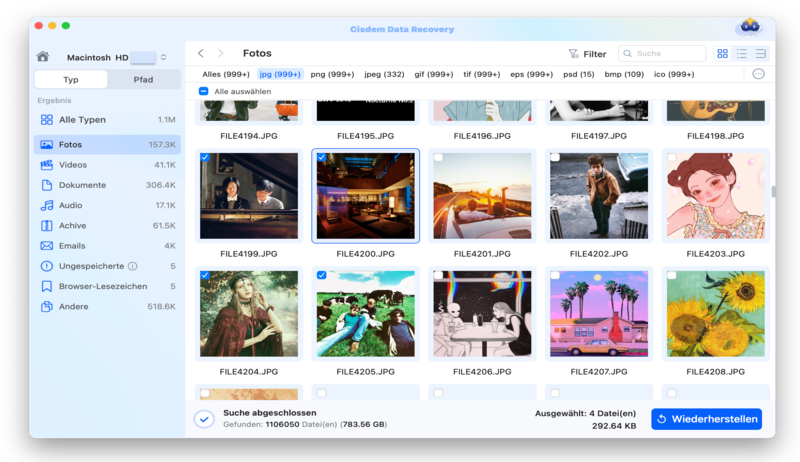The width and height of the screenshot is (800, 462).
Task: Click the Wiederherstellen button
Action: 706,419
